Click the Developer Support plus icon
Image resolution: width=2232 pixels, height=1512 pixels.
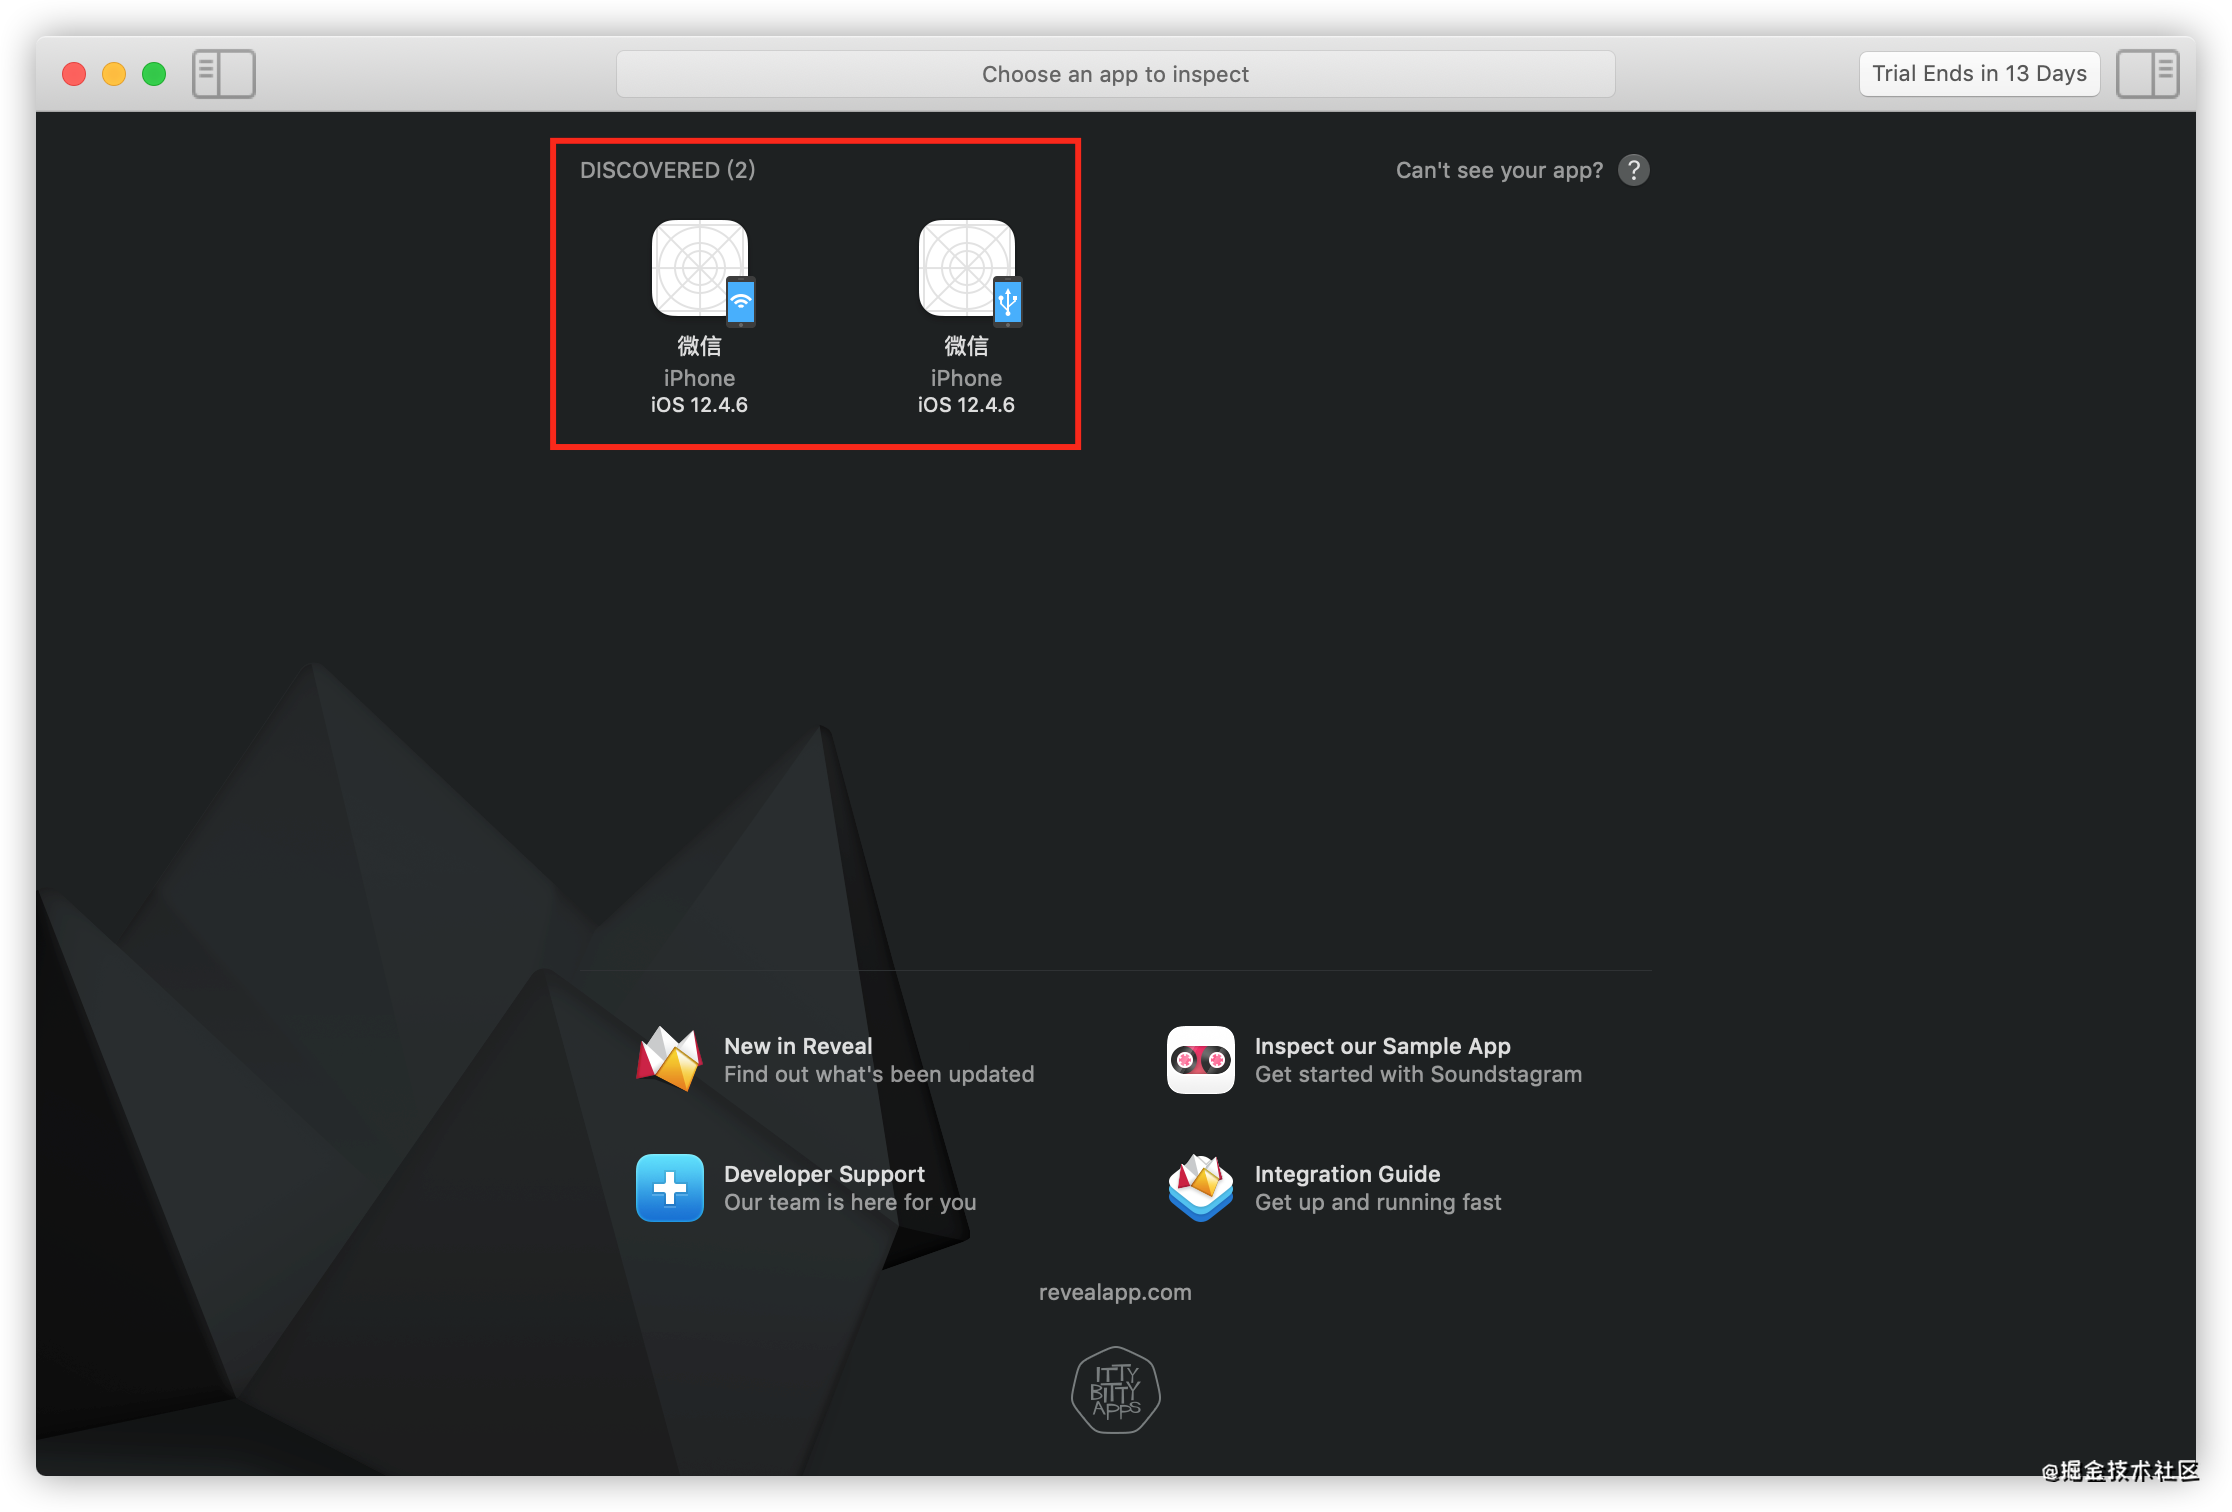(x=669, y=1187)
